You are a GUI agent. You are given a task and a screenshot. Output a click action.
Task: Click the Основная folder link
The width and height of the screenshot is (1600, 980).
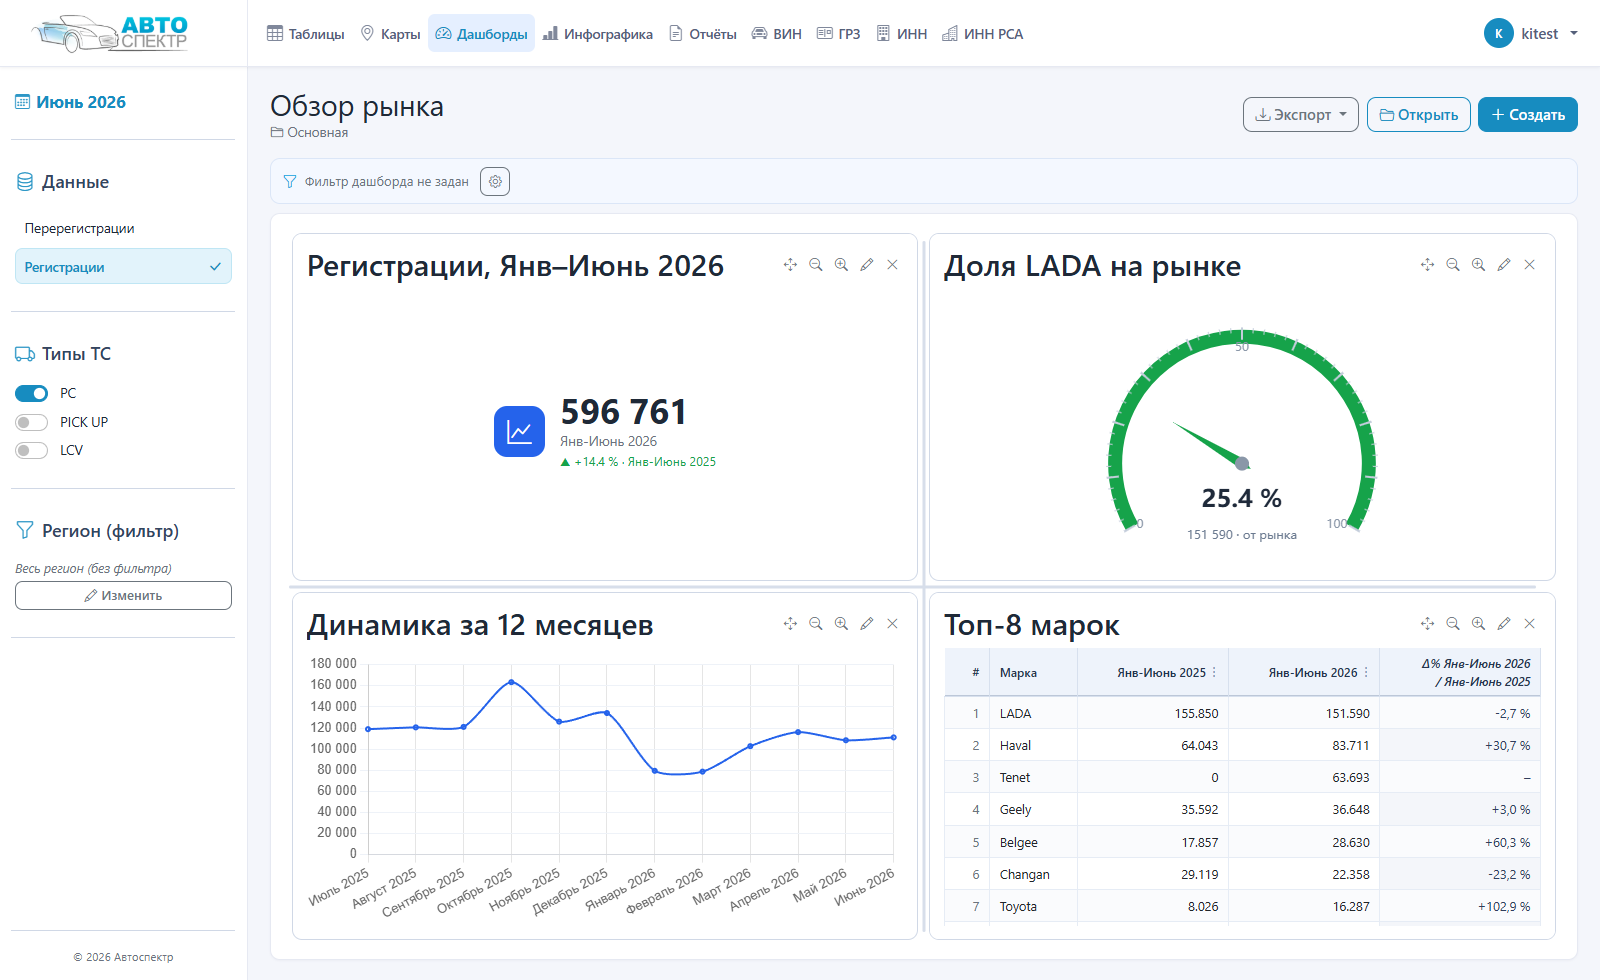point(309,133)
